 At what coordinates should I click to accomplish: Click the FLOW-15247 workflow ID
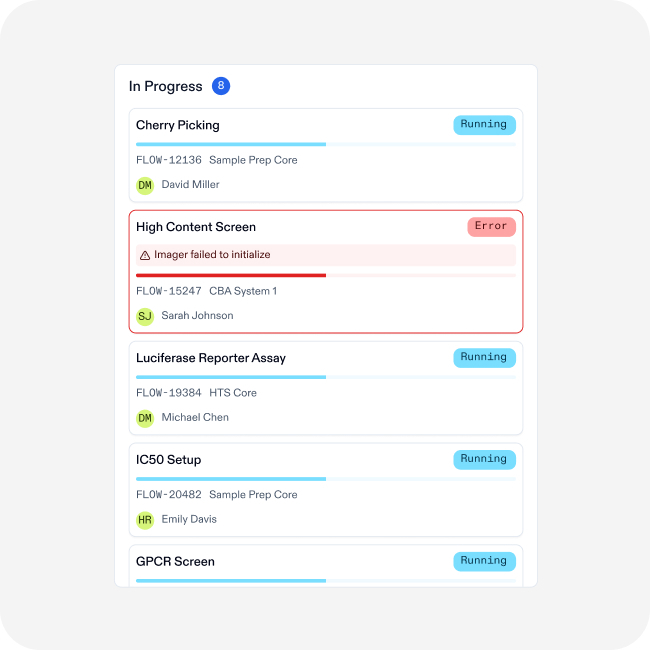169,292
